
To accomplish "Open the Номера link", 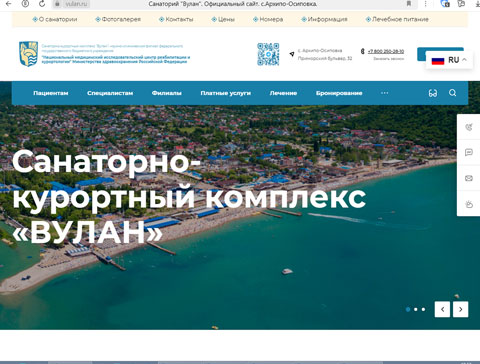I will point(268,19).
